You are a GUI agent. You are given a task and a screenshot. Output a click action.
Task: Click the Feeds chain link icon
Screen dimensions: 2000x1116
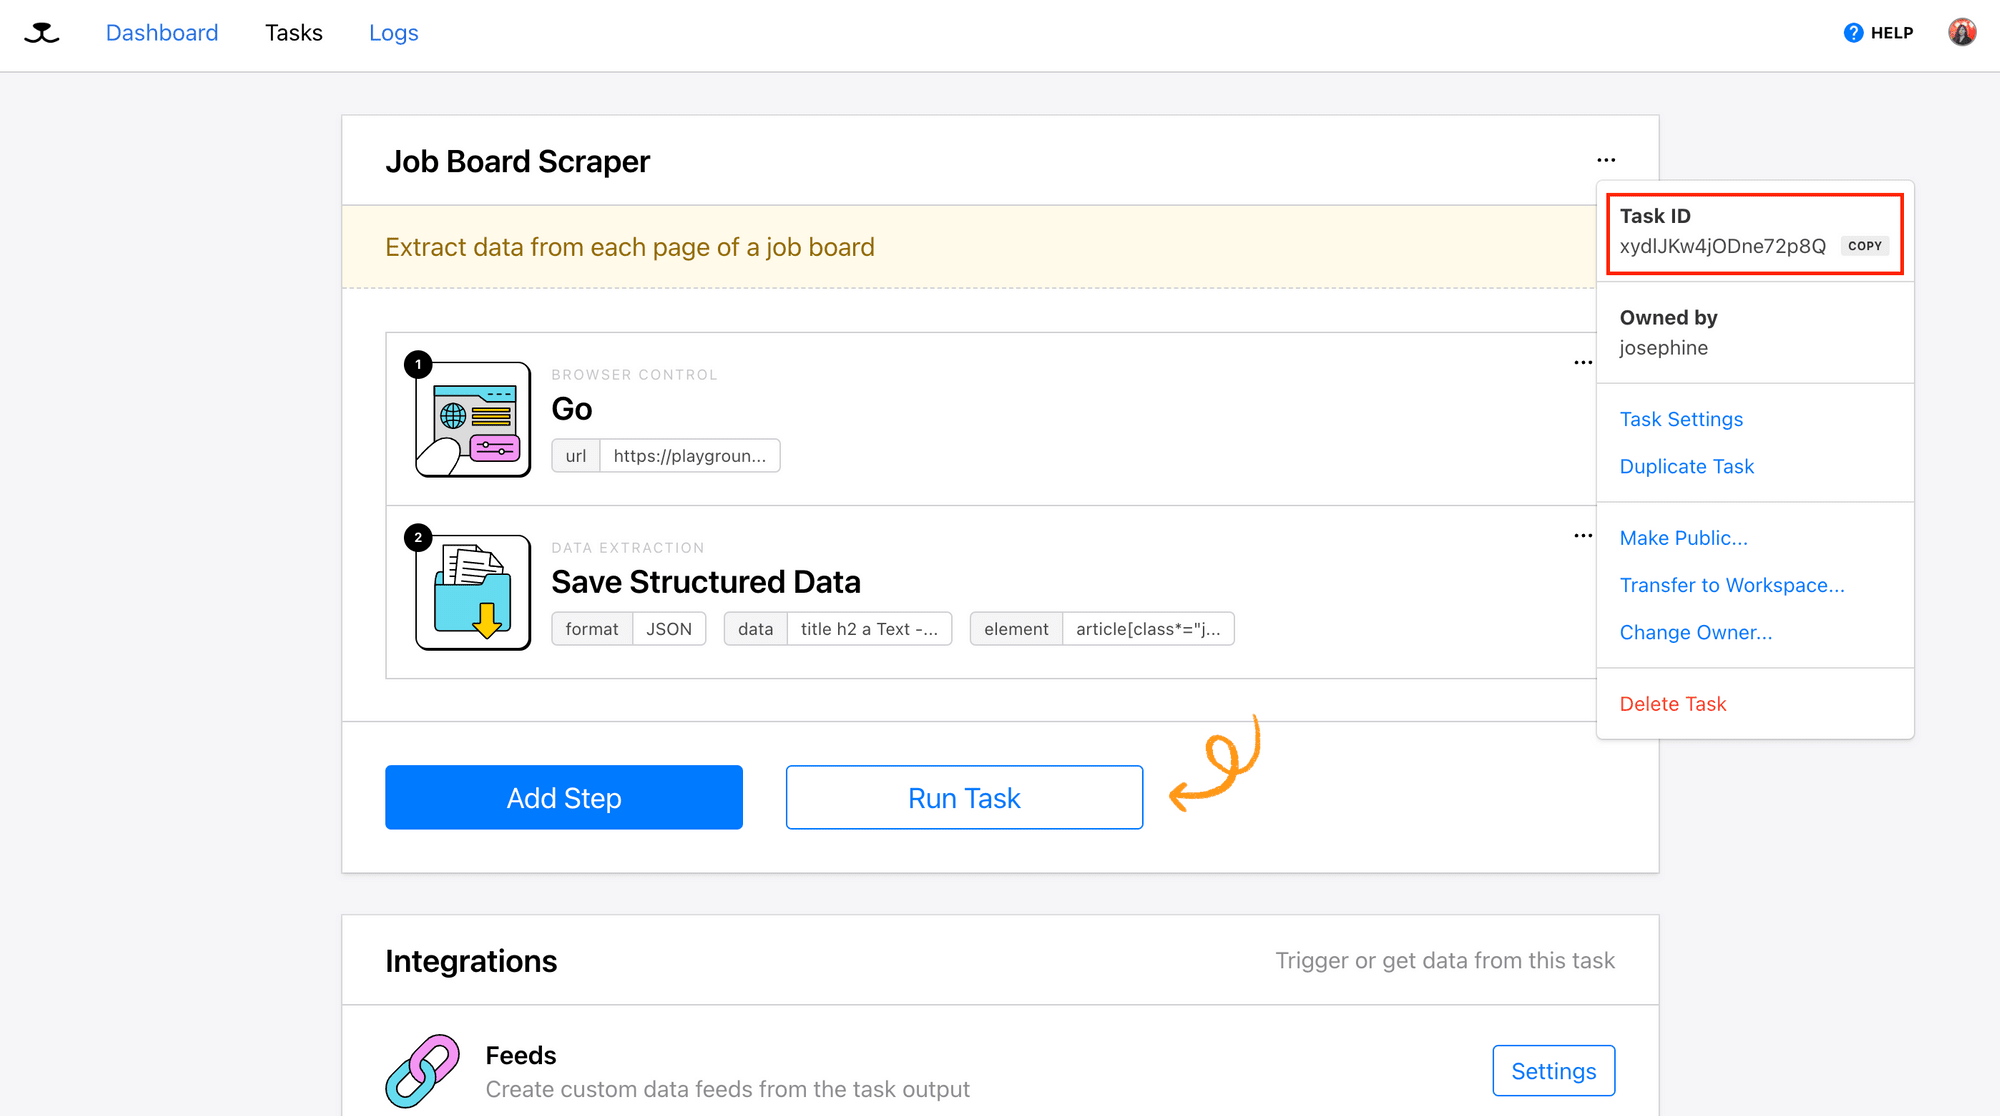tap(423, 1070)
